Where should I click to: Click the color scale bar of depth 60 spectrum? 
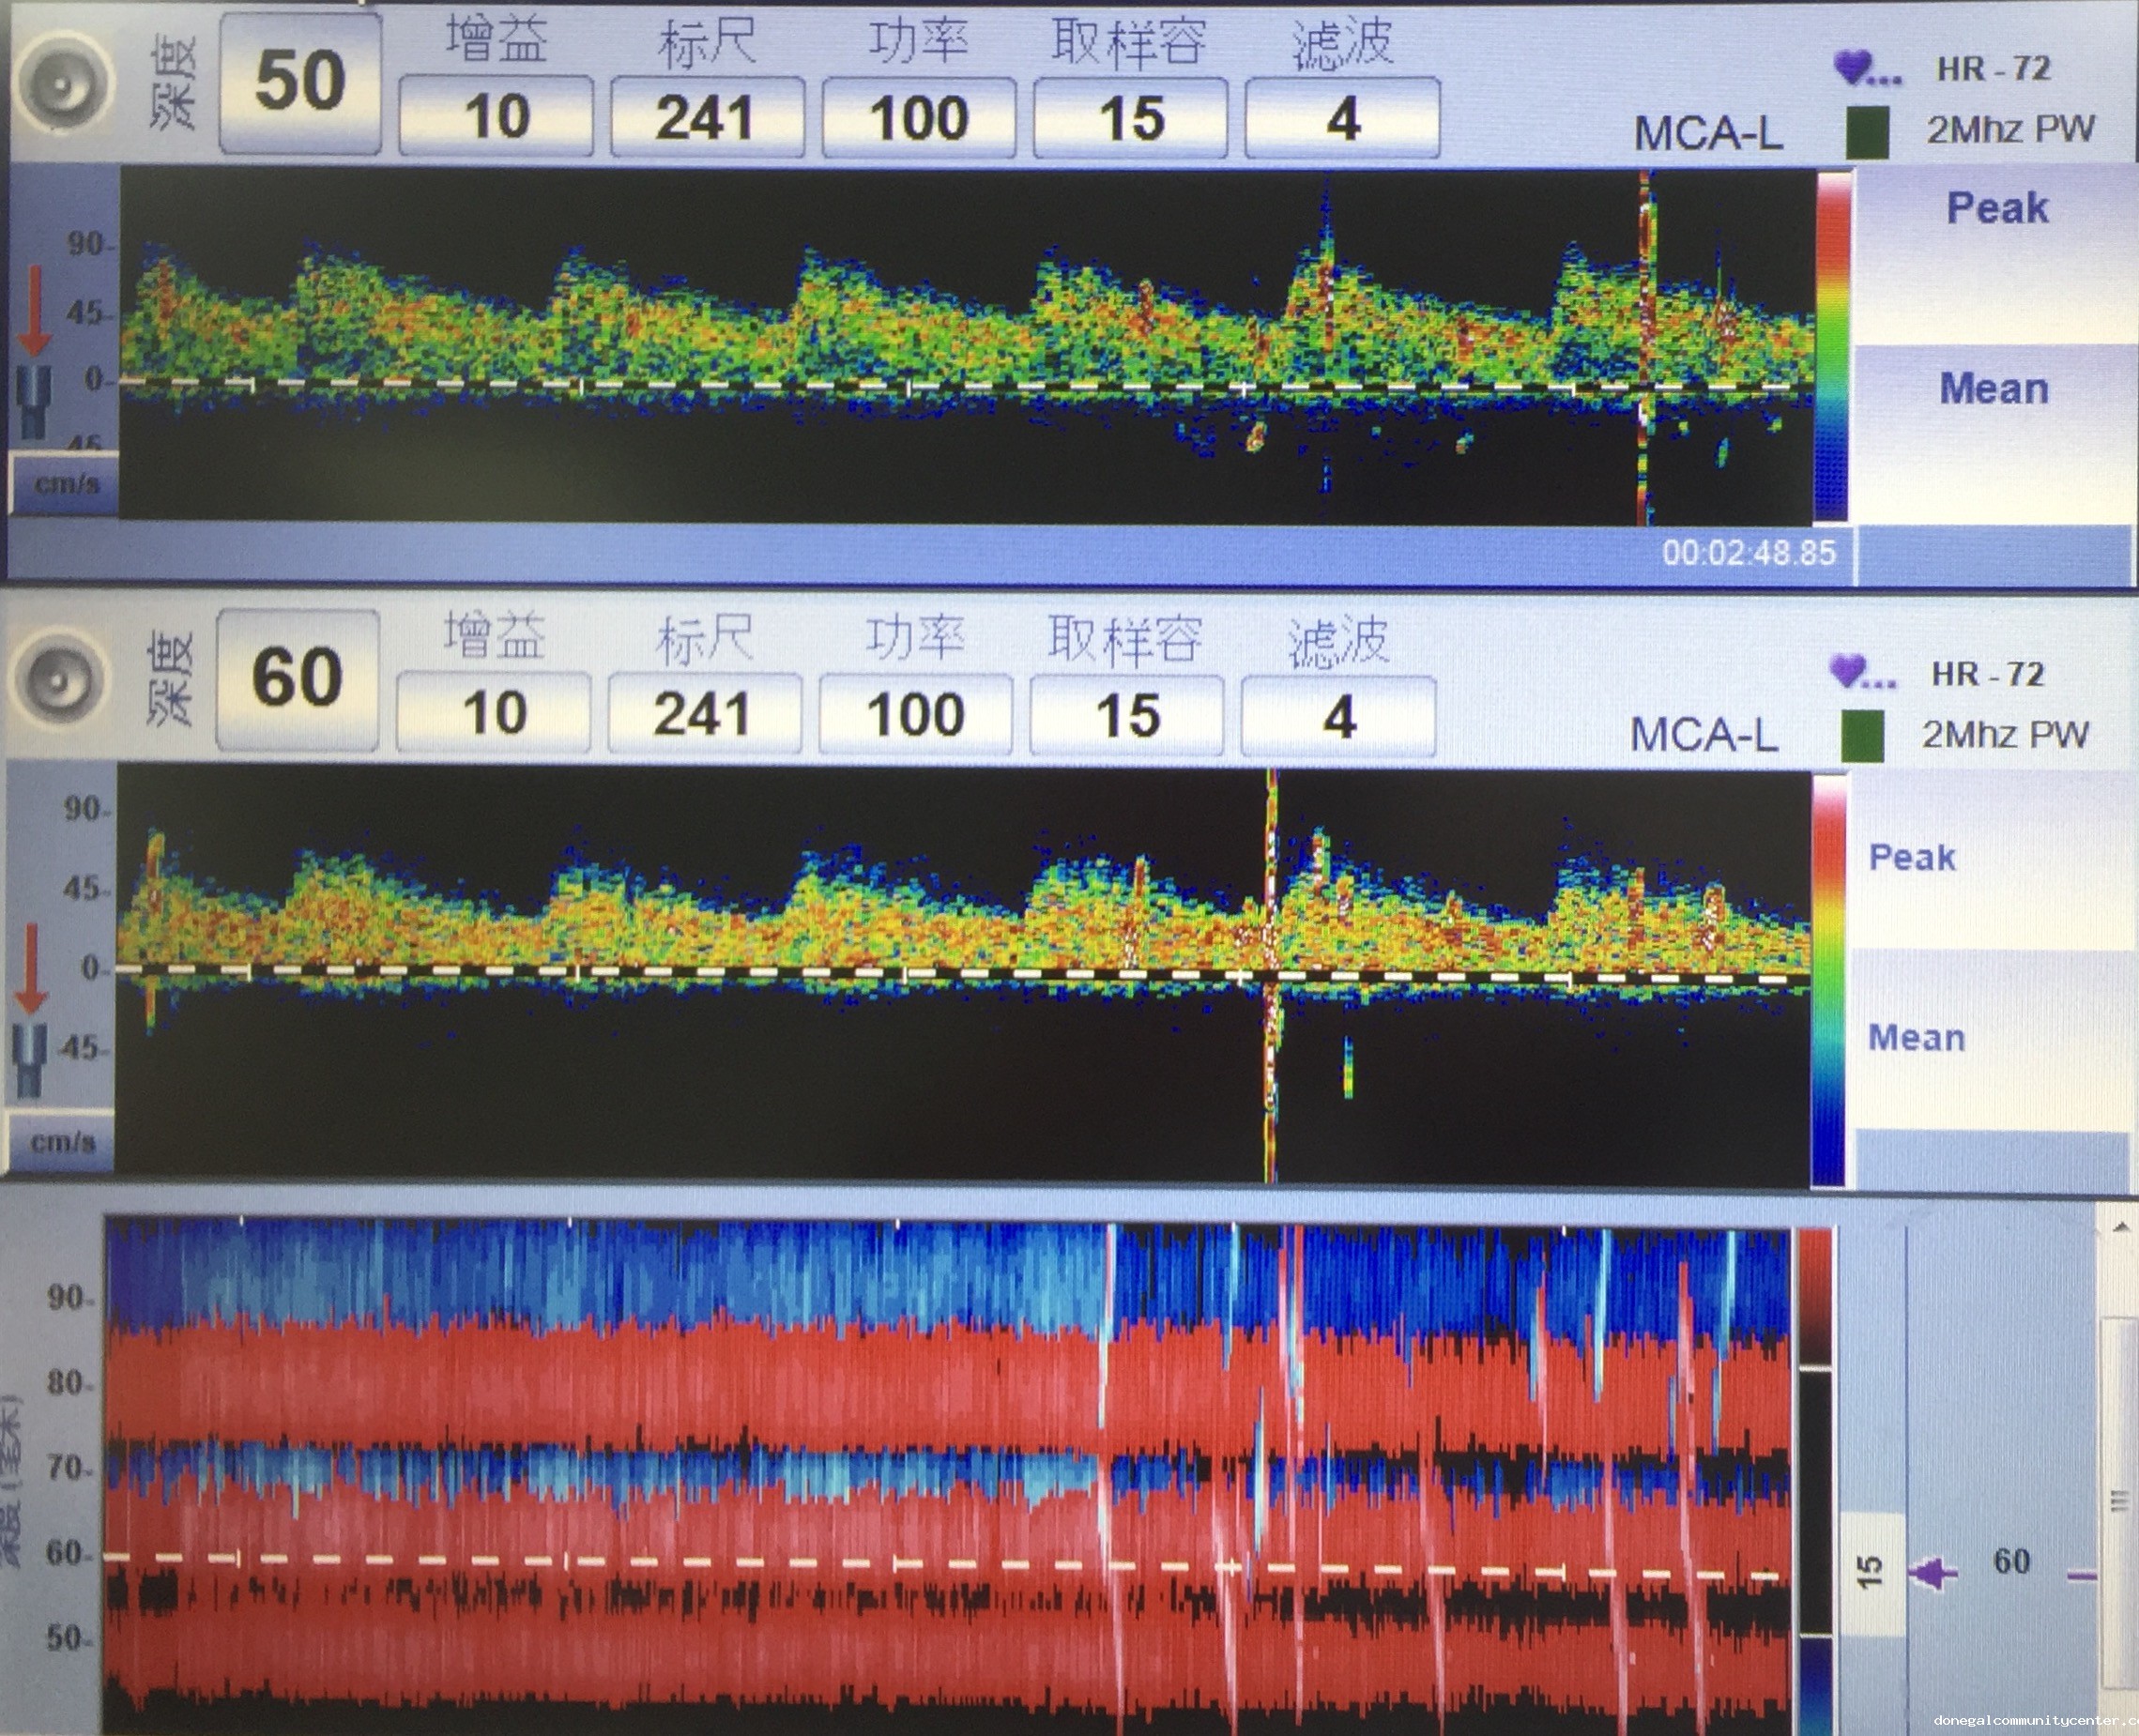coord(1828,981)
